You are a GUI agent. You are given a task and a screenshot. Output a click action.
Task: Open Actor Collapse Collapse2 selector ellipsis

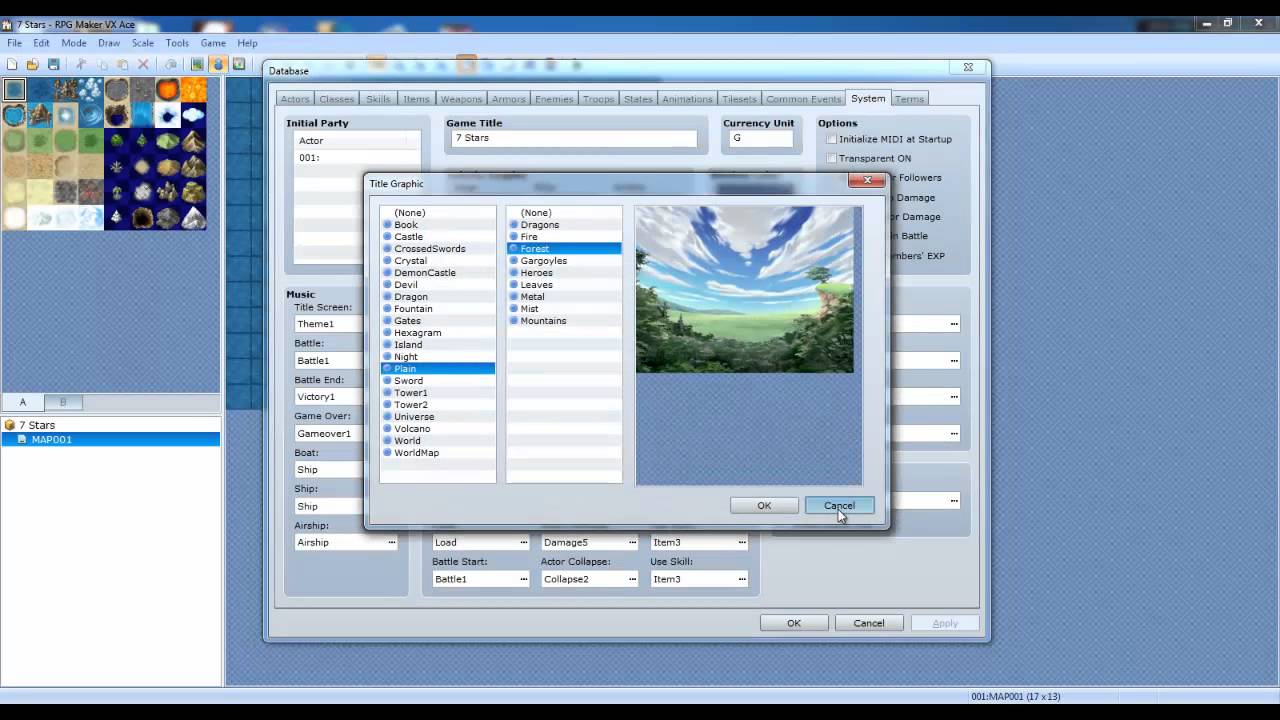pyautogui.click(x=632, y=579)
